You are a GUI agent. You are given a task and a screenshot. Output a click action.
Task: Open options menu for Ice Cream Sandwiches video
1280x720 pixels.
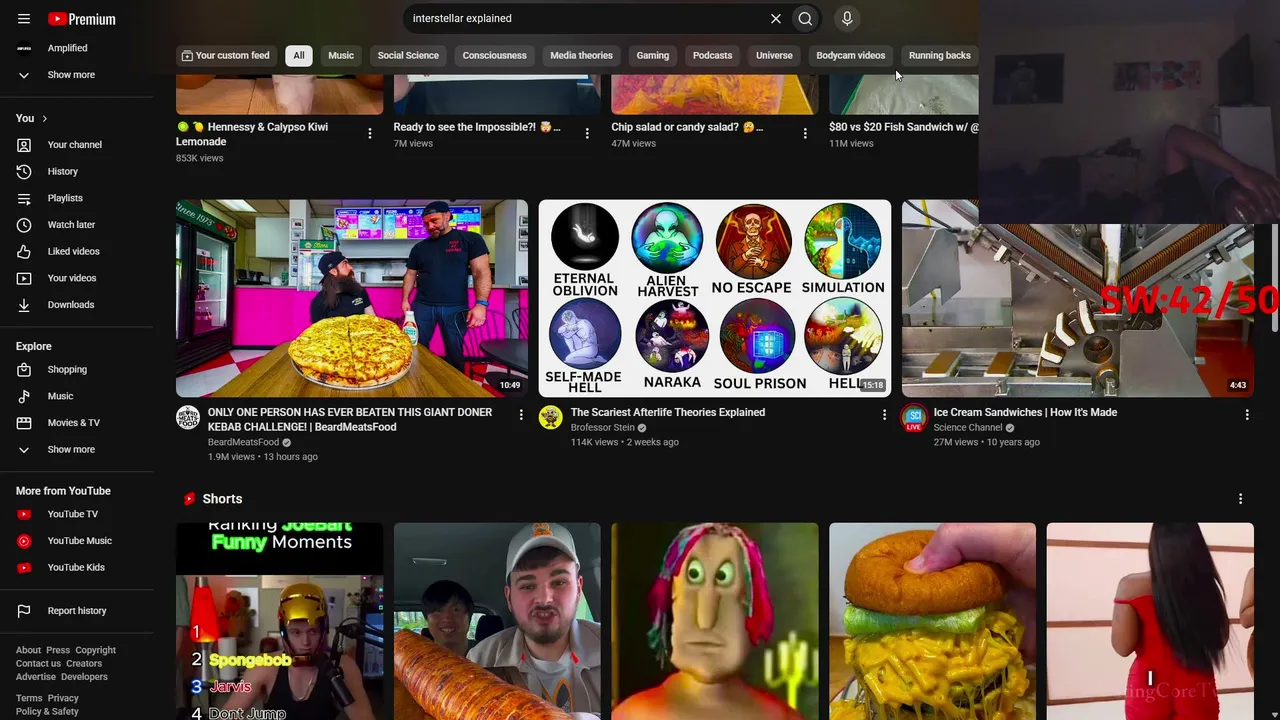pyautogui.click(x=1247, y=414)
